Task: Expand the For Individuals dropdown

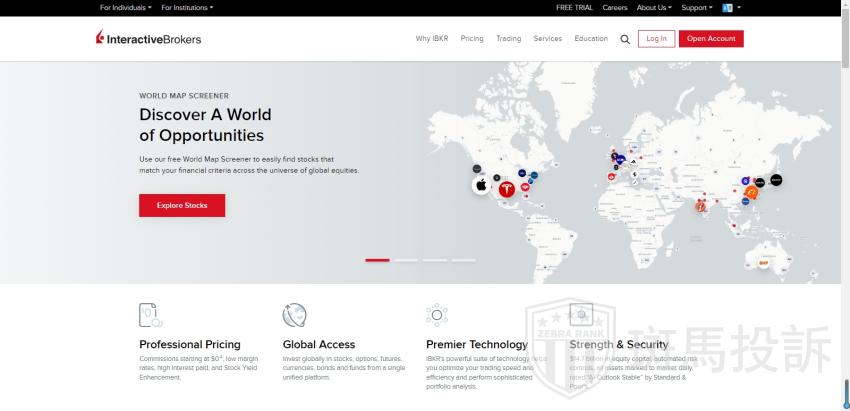Action: click(126, 7)
